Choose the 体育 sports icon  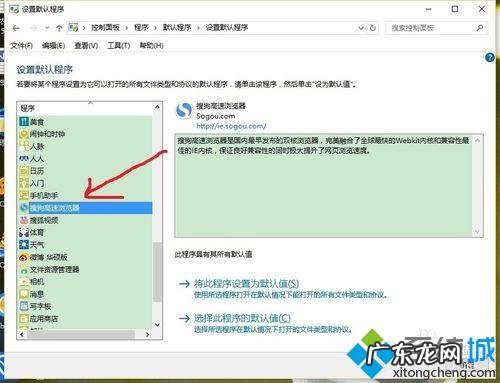click(24, 232)
